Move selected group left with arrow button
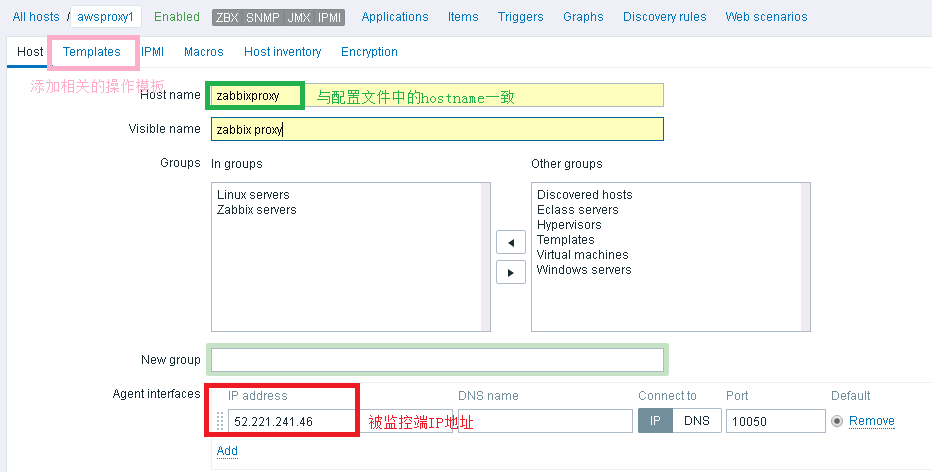The image size is (932, 472). click(x=511, y=243)
